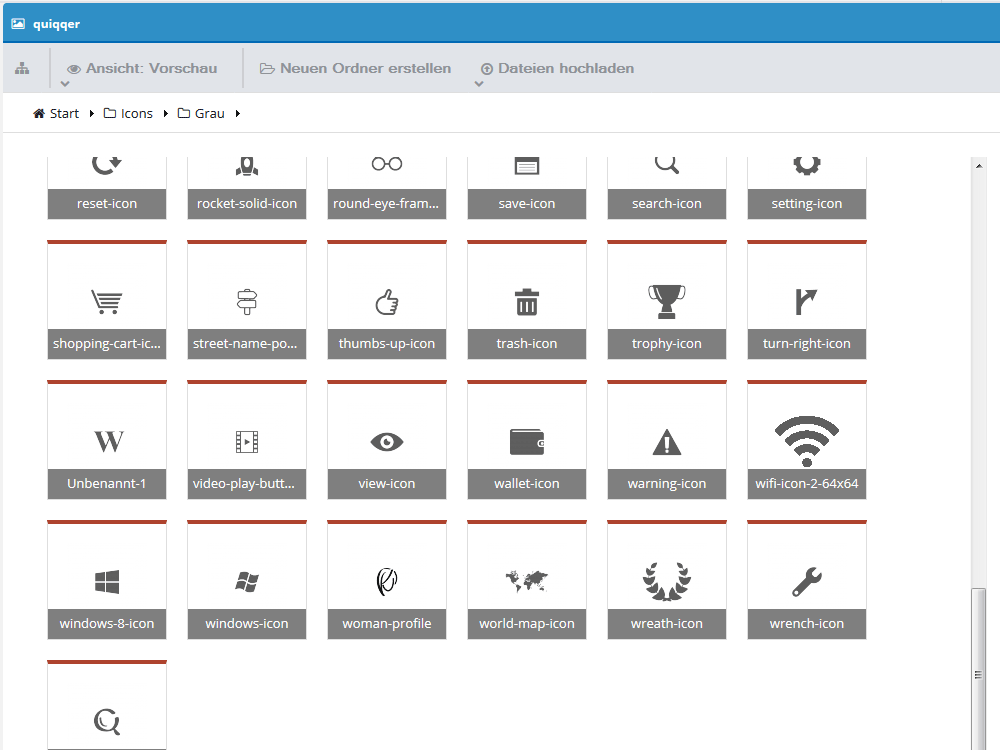The height and width of the screenshot is (750, 1000).
Task: Select the round-eye-fram... glasses file
Action: (x=387, y=188)
